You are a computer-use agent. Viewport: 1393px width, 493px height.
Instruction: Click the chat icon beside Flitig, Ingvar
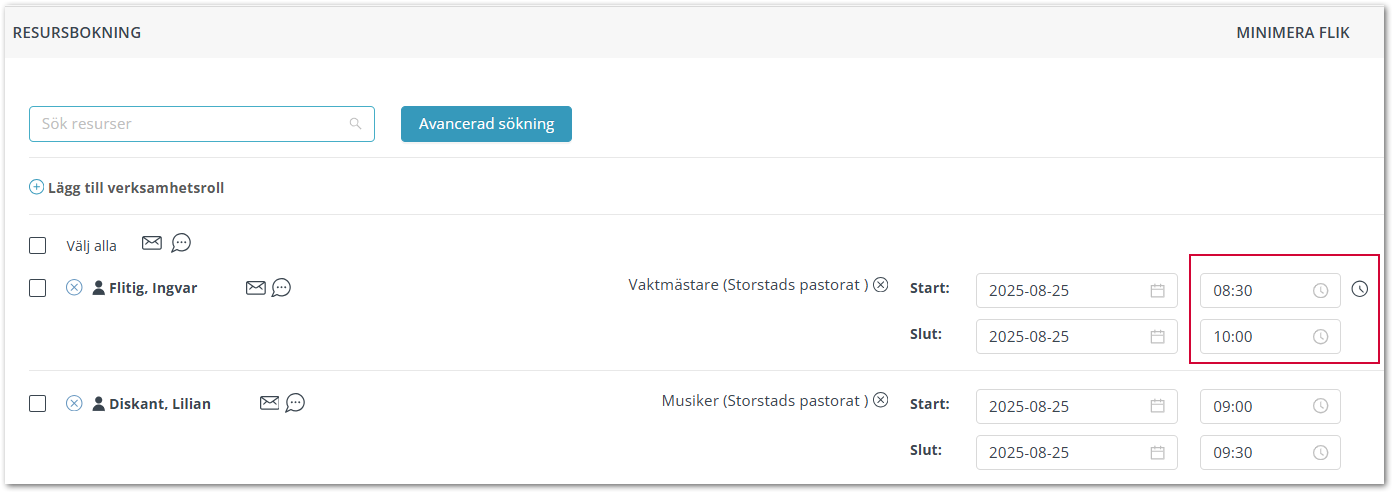click(x=281, y=288)
